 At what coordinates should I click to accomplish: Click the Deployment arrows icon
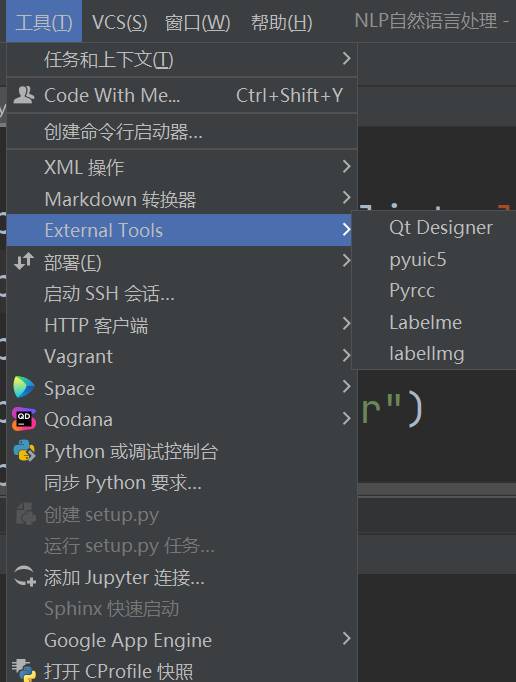click(x=23, y=261)
